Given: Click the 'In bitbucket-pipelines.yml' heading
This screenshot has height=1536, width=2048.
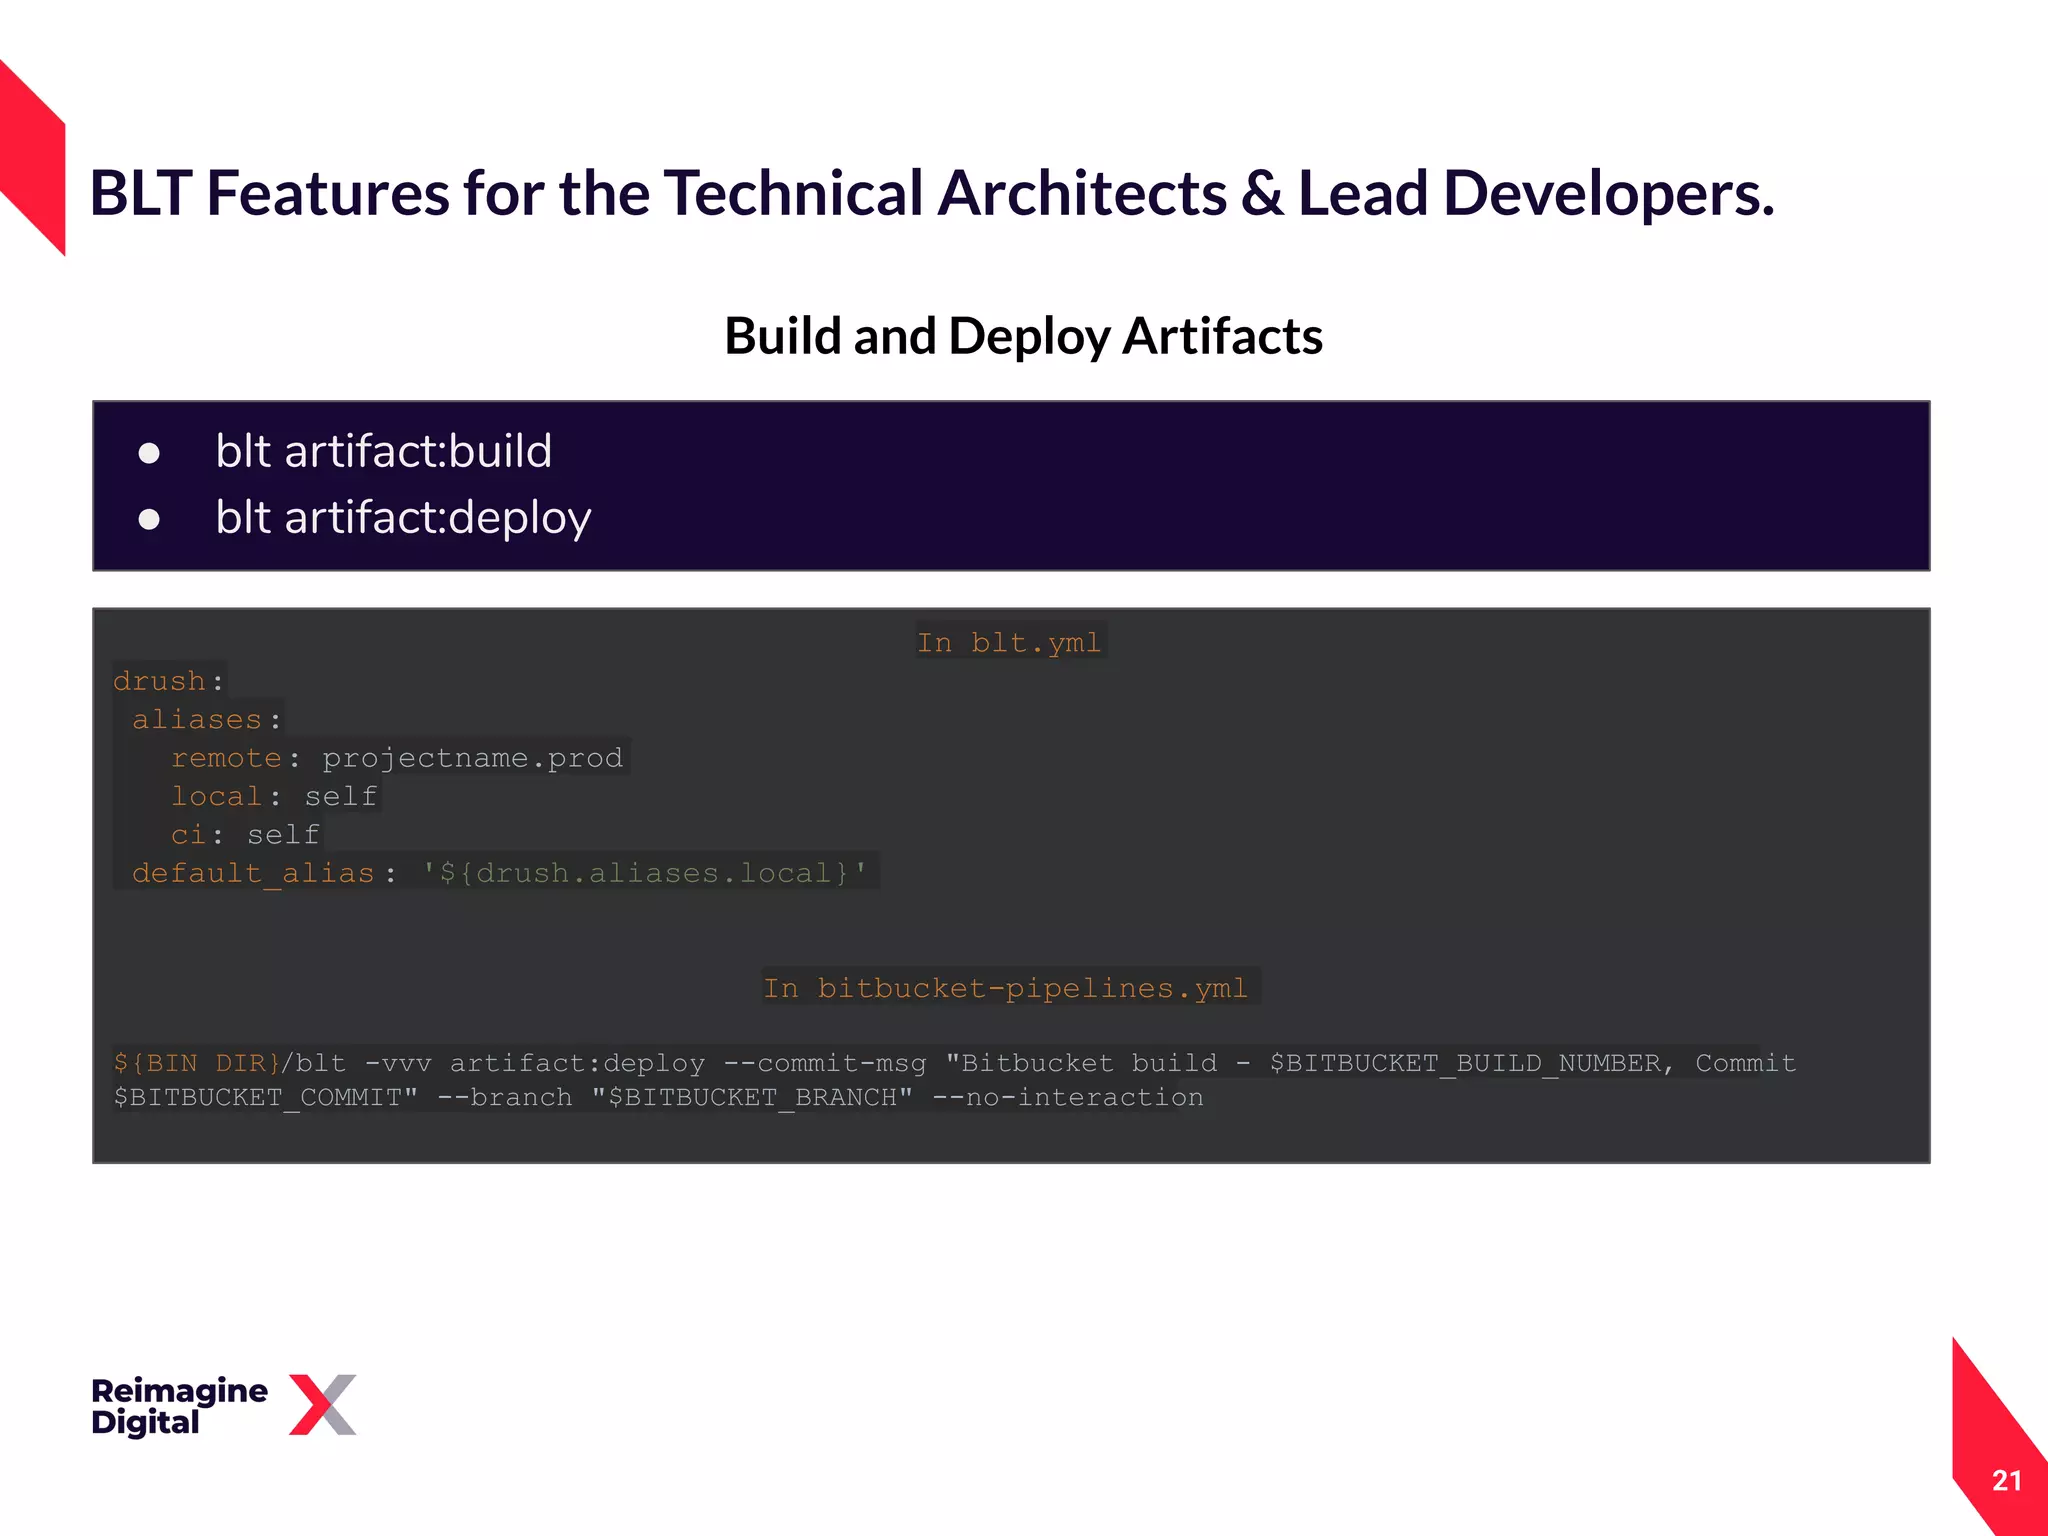Looking at the screenshot, I should click(1006, 988).
